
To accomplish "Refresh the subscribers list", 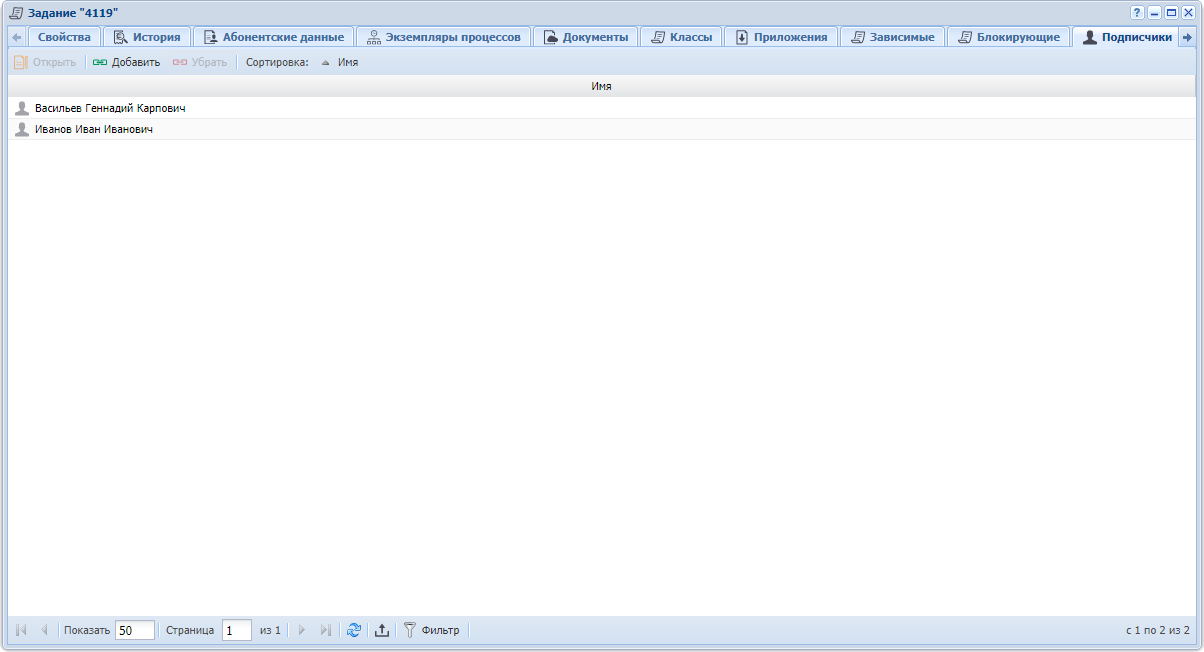I will (354, 630).
